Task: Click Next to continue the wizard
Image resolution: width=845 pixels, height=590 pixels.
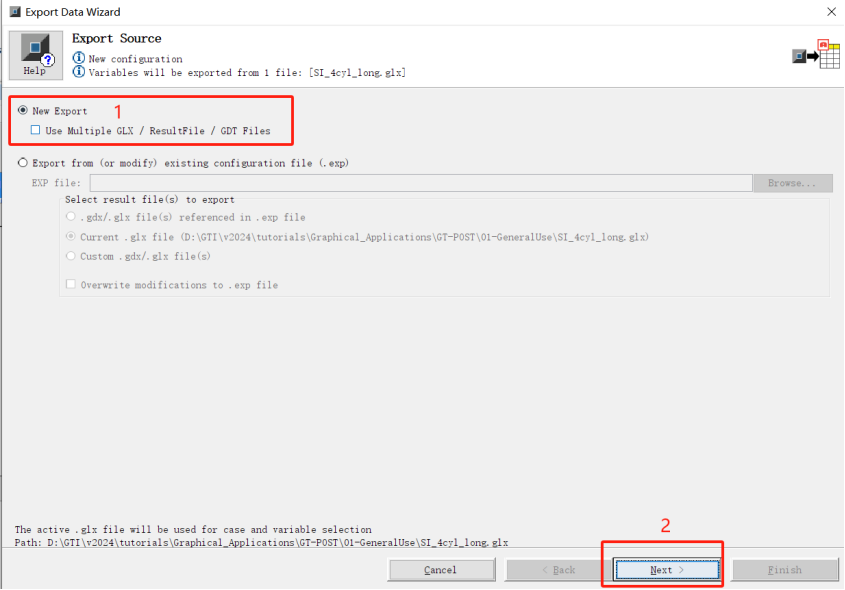Action: [x=667, y=570]
